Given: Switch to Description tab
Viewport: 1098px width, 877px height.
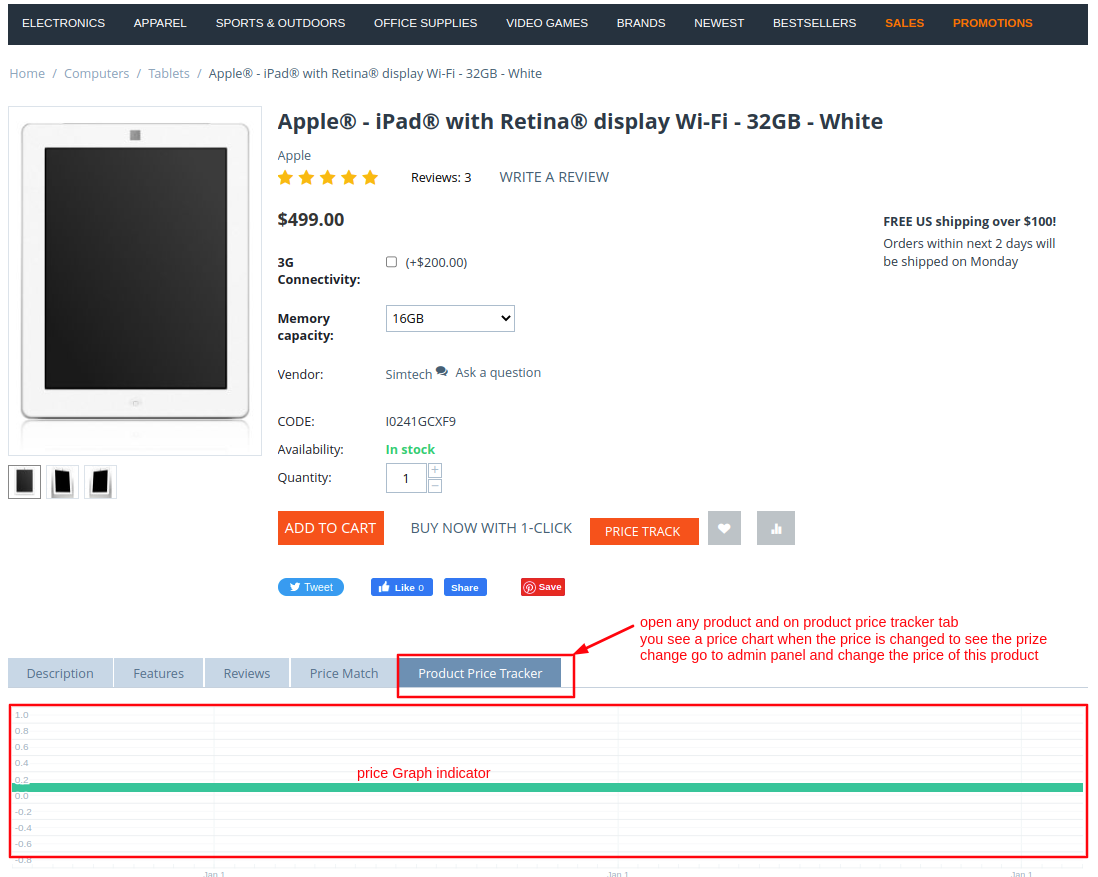Looking at the screenshot, I should coord(60,673).
